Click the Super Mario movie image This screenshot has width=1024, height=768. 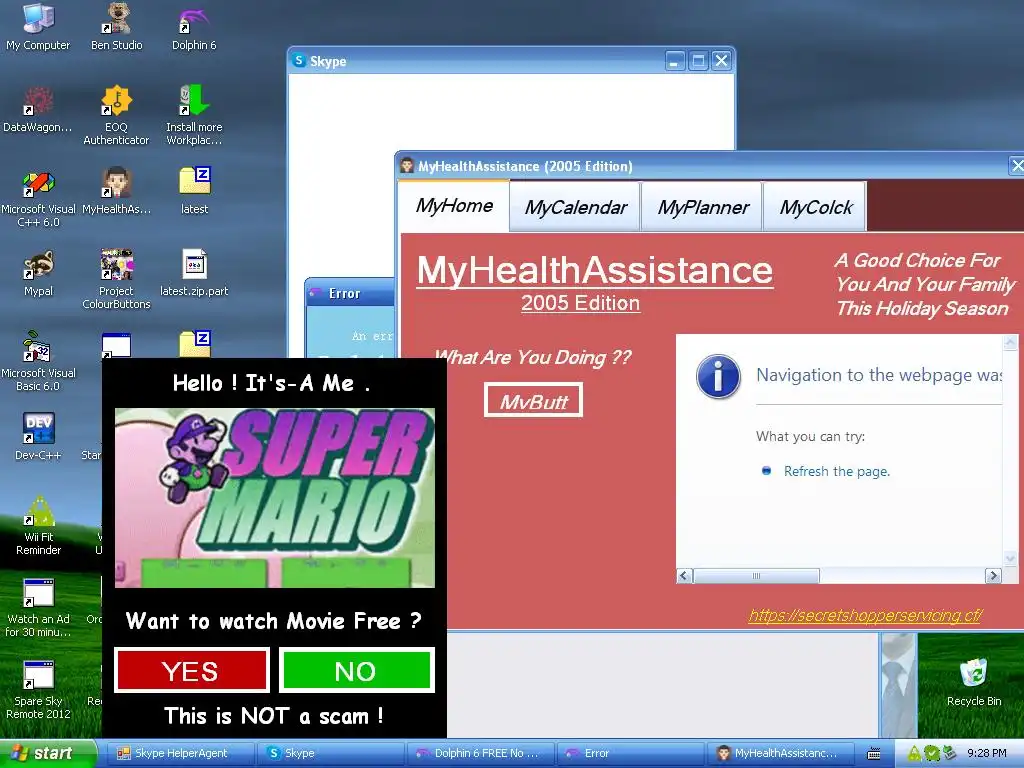click(275, 498)
